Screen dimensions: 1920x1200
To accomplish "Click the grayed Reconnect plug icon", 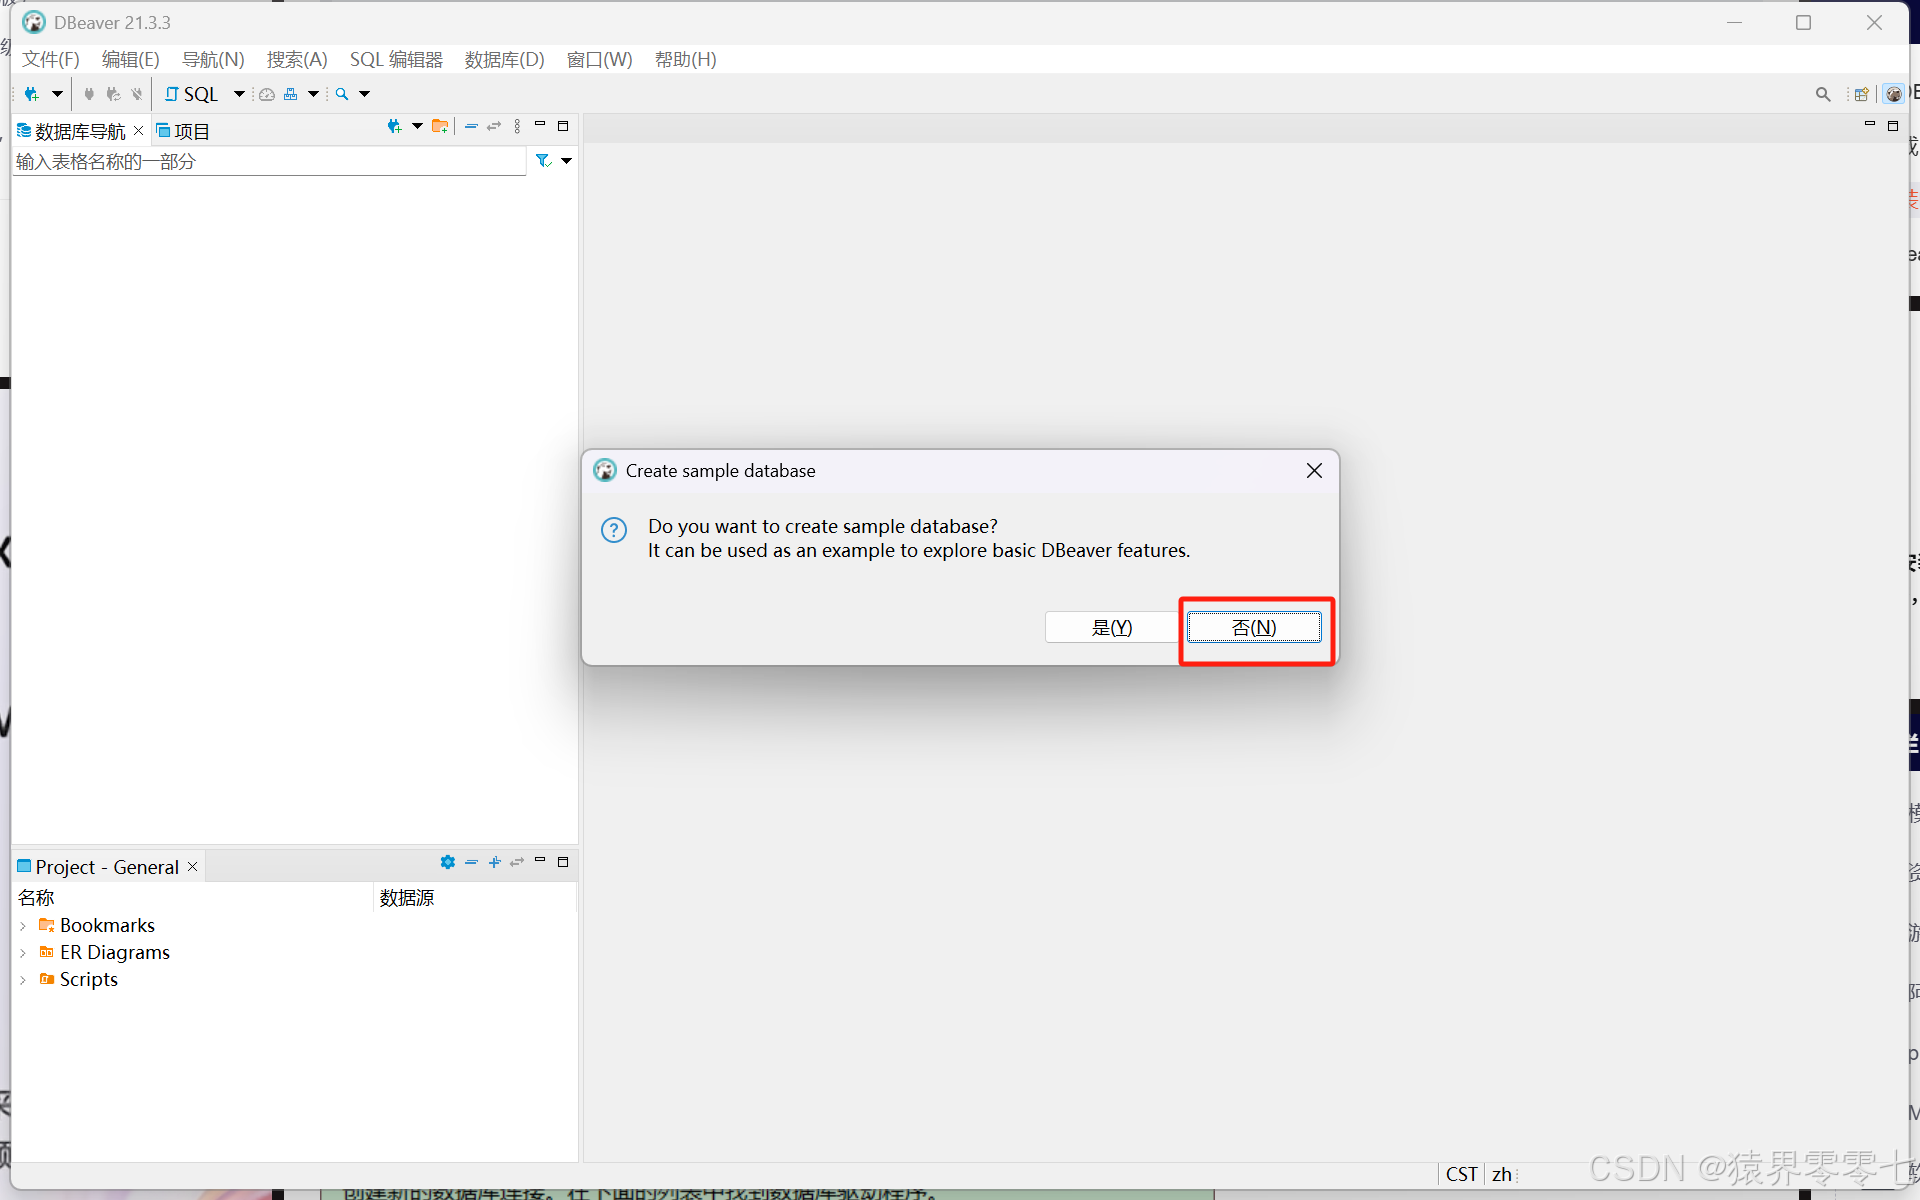I will 113,94.
